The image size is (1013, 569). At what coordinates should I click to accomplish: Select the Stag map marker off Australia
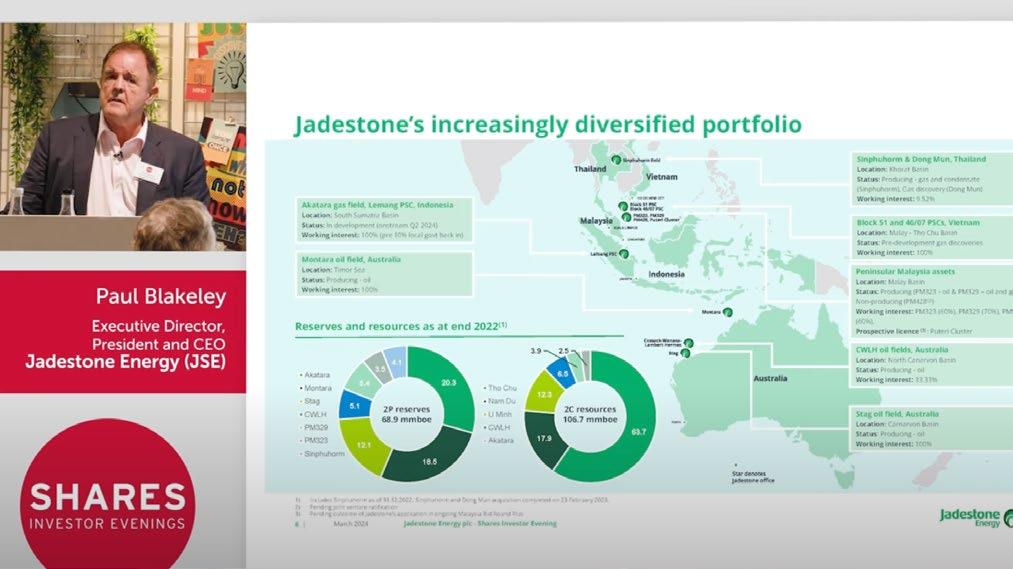[x=685, y=353]
